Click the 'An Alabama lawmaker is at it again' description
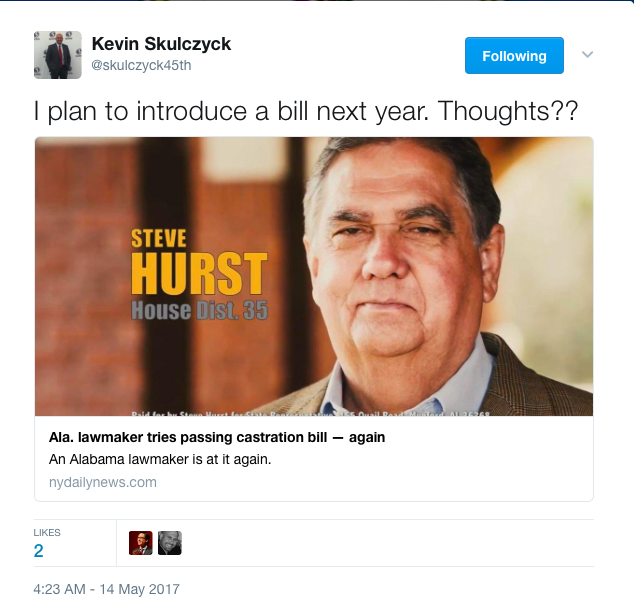 click(160, 460)
